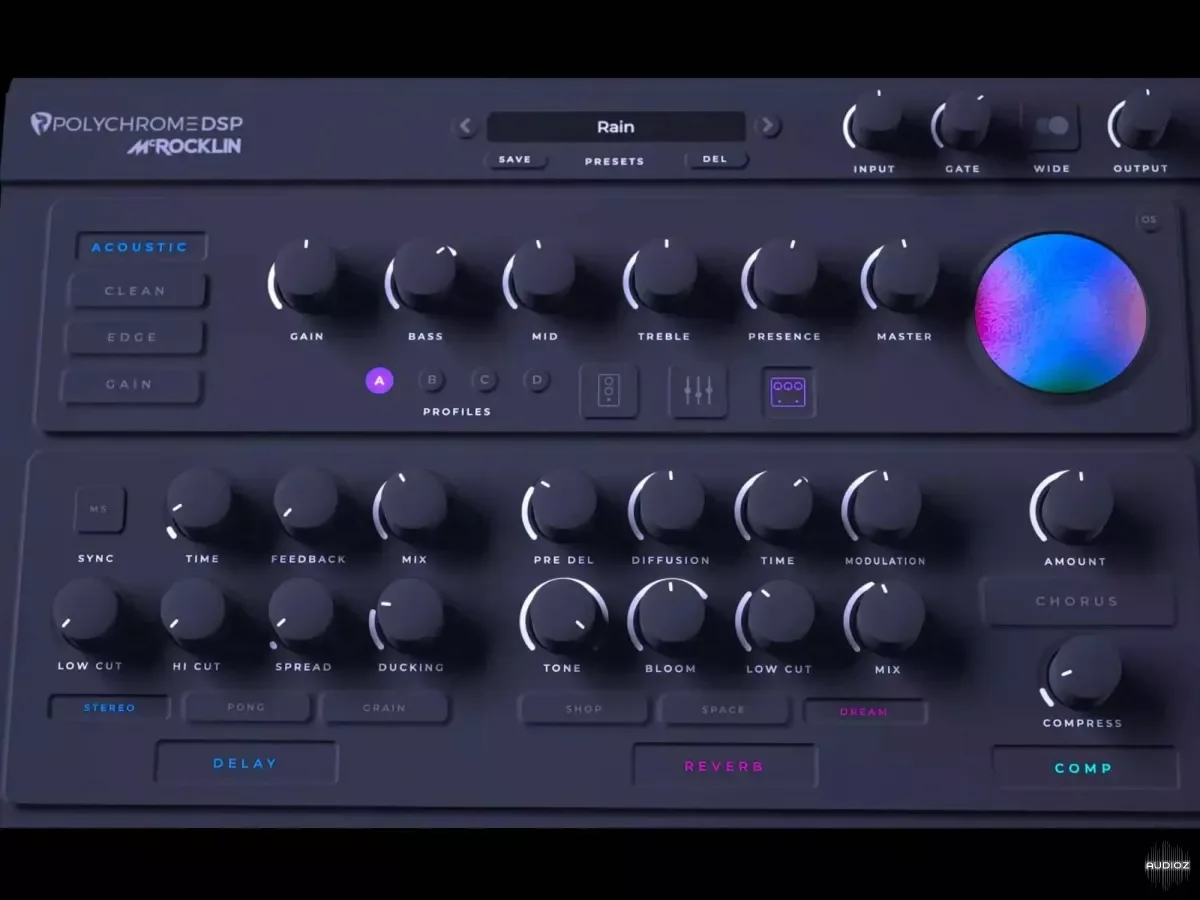Enable the DELAY section

pyautogui.click(x=246, y=763)
